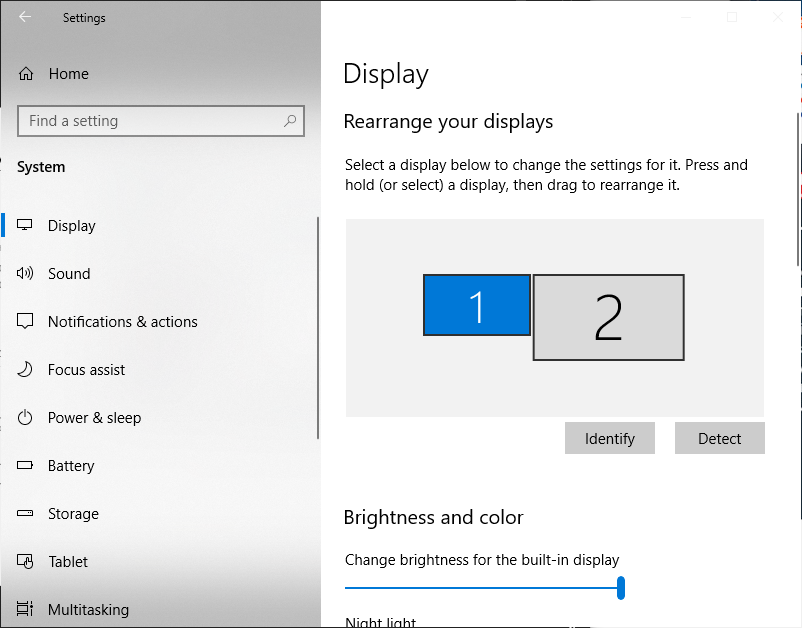
Task: Click the Display monitor icon in sidebar
Action: click(x=25, y=225)
